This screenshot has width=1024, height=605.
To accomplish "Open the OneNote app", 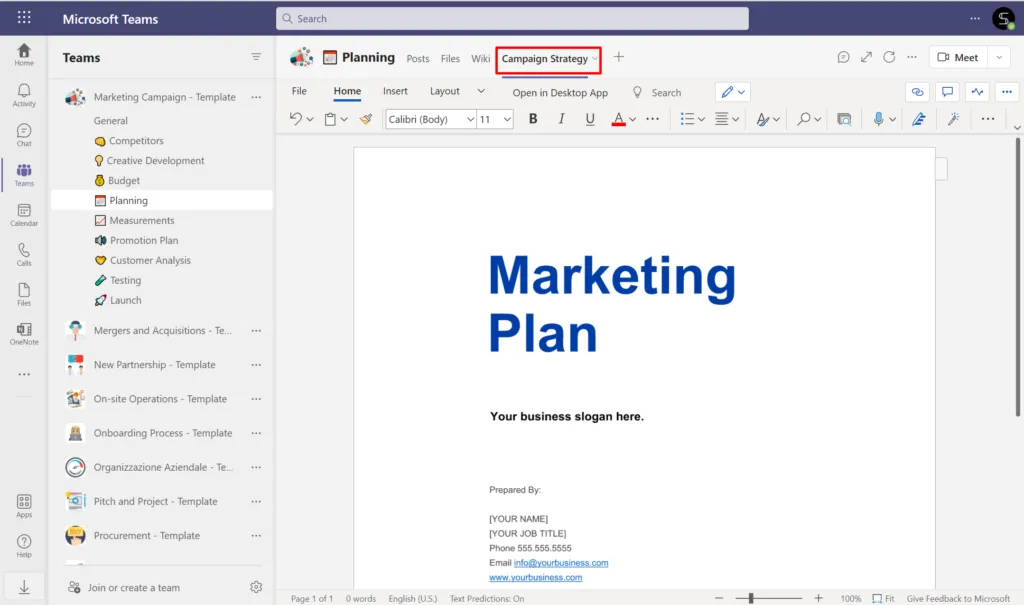I will click(24, 334).
